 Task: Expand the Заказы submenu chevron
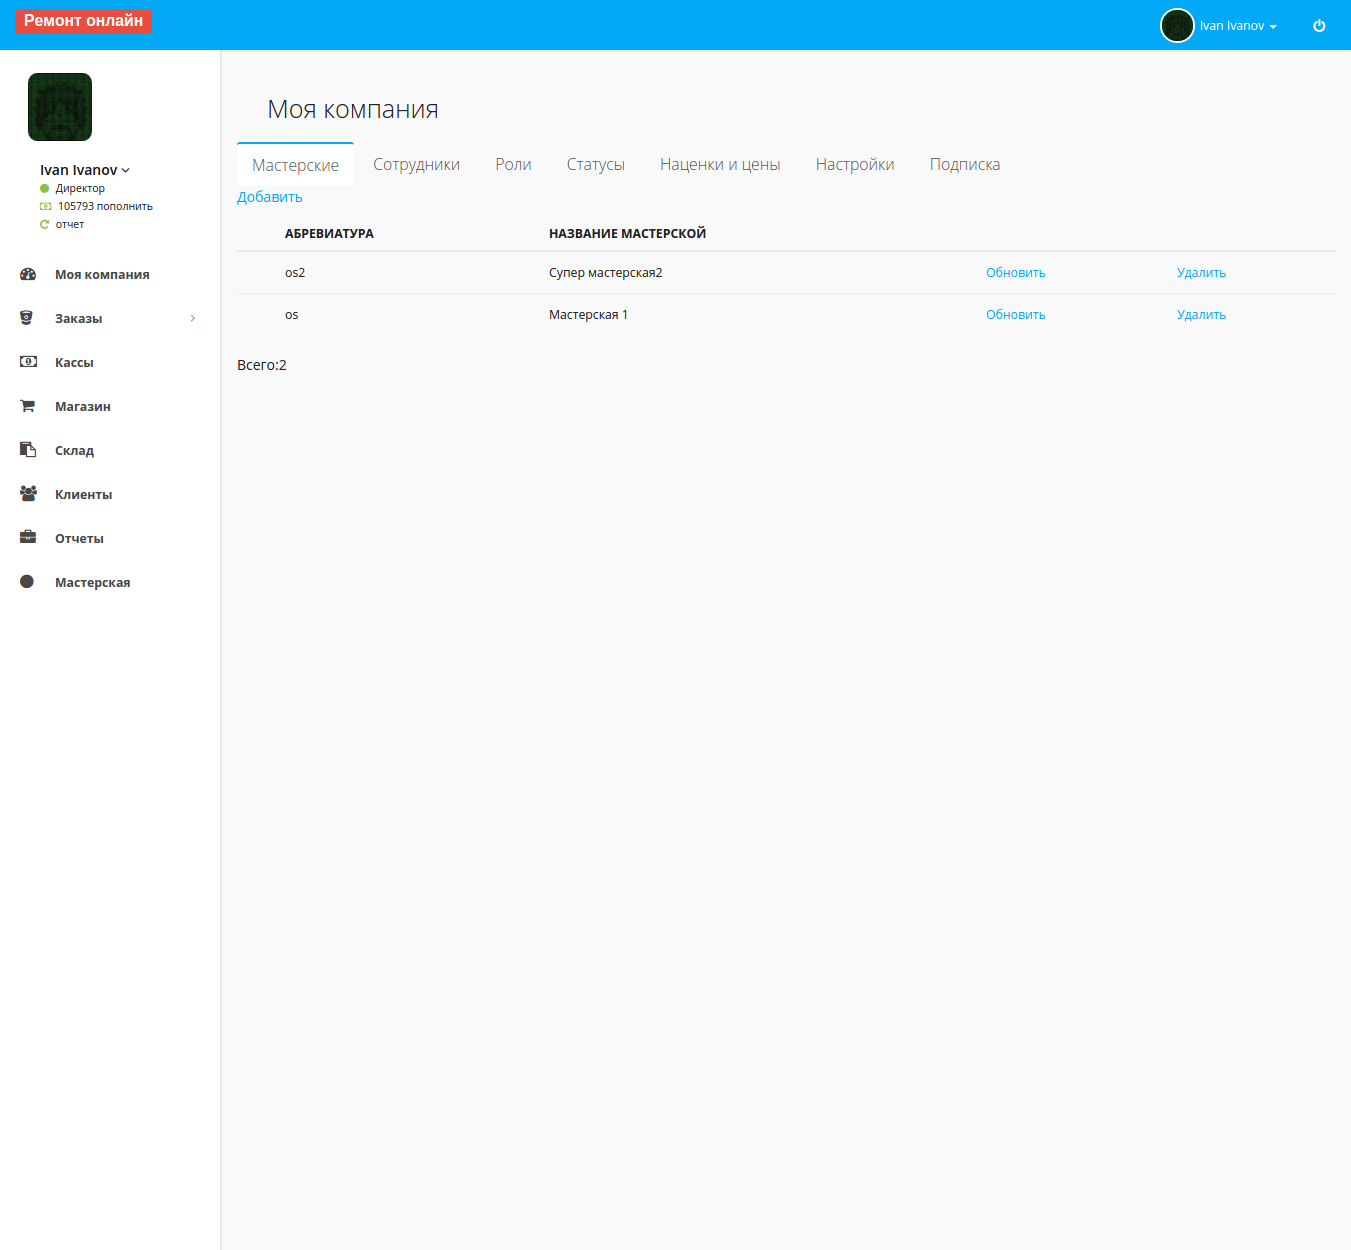coord(193,318)
